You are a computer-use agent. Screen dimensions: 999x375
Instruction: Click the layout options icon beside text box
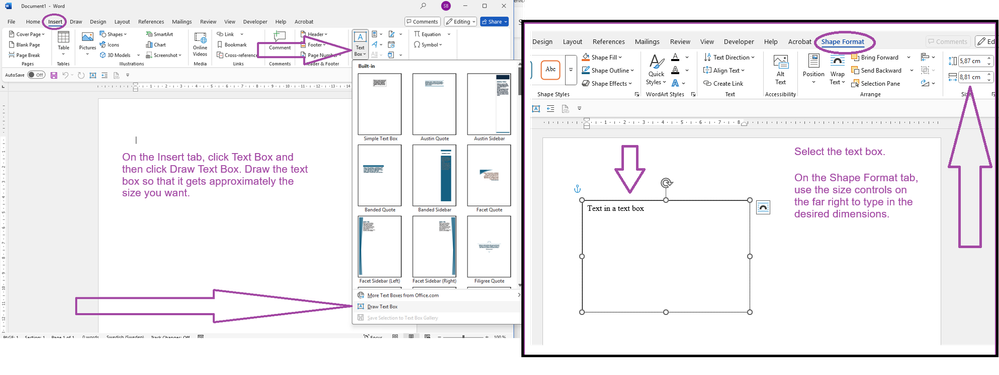click(763, 208)
